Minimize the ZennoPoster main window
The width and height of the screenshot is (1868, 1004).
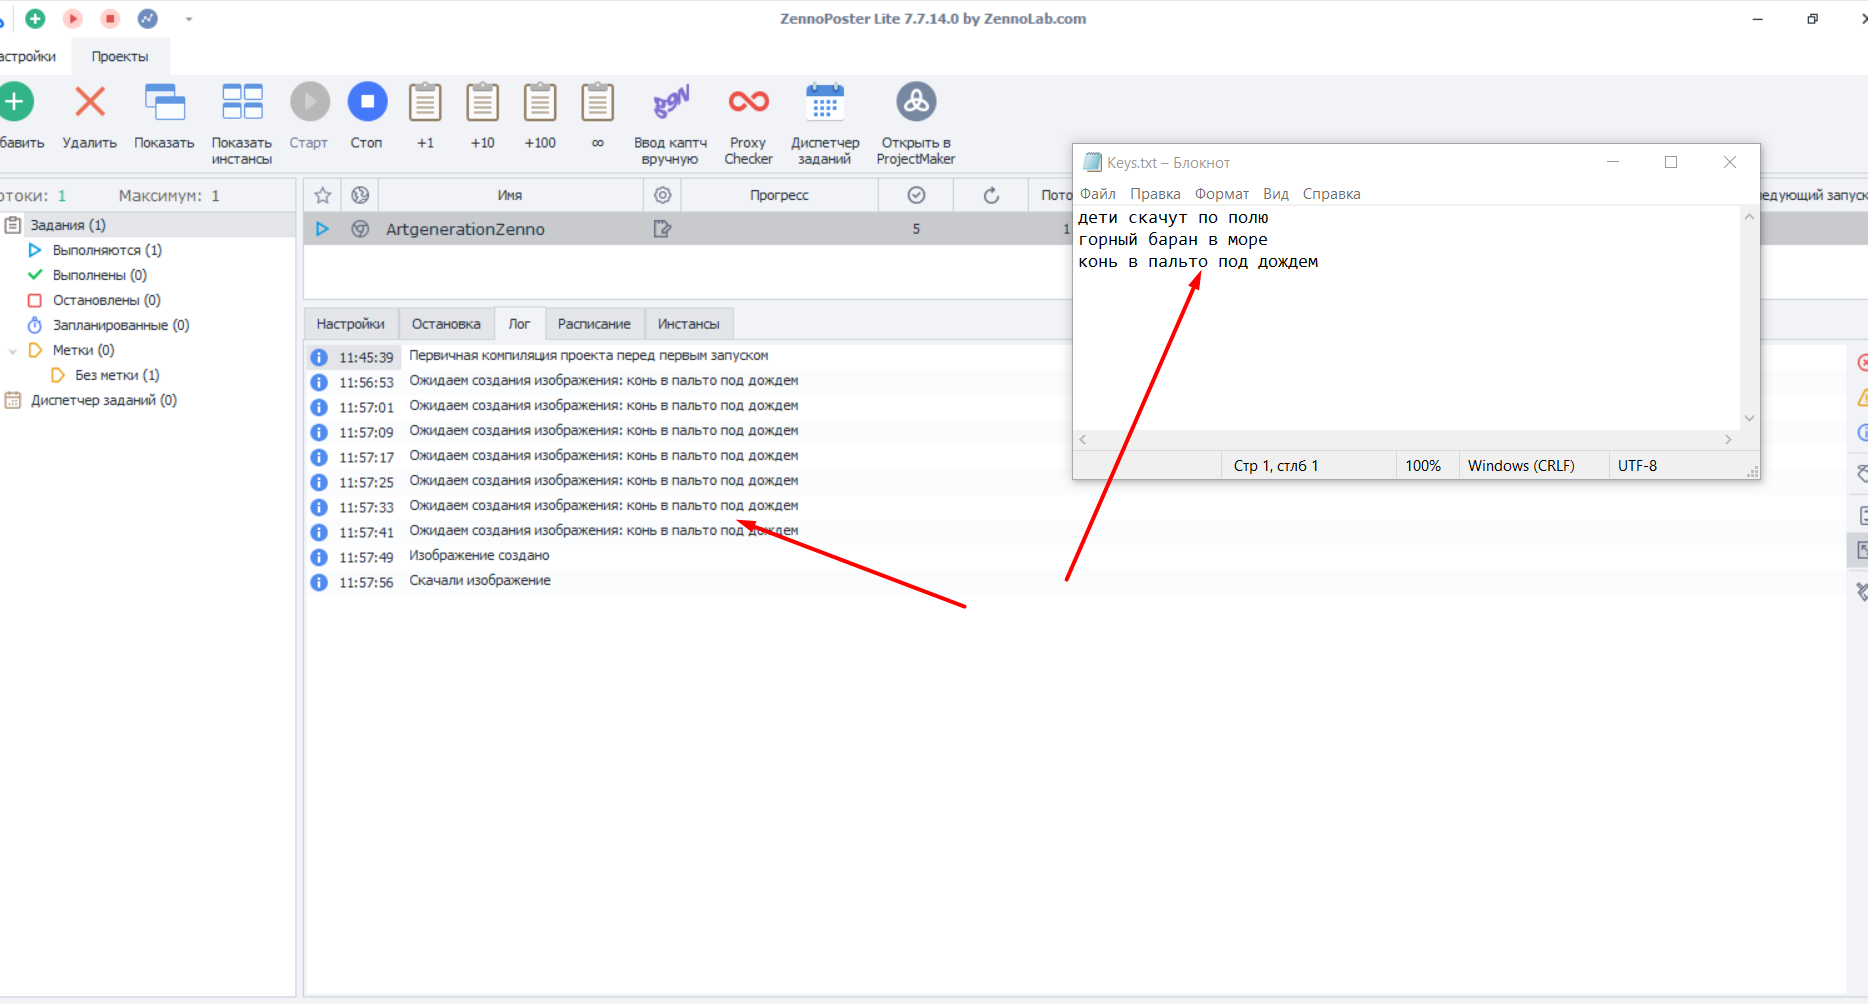pyautogui.click(x=1758, y=19)
